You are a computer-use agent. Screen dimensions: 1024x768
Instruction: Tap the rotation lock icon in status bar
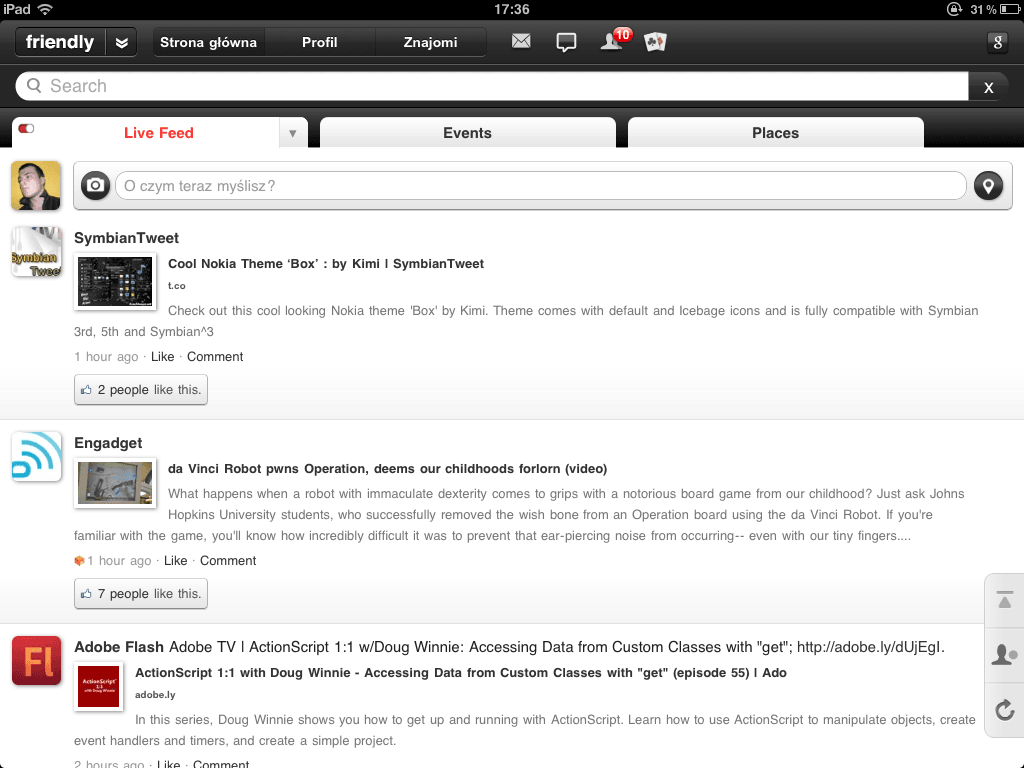[954, 9]
